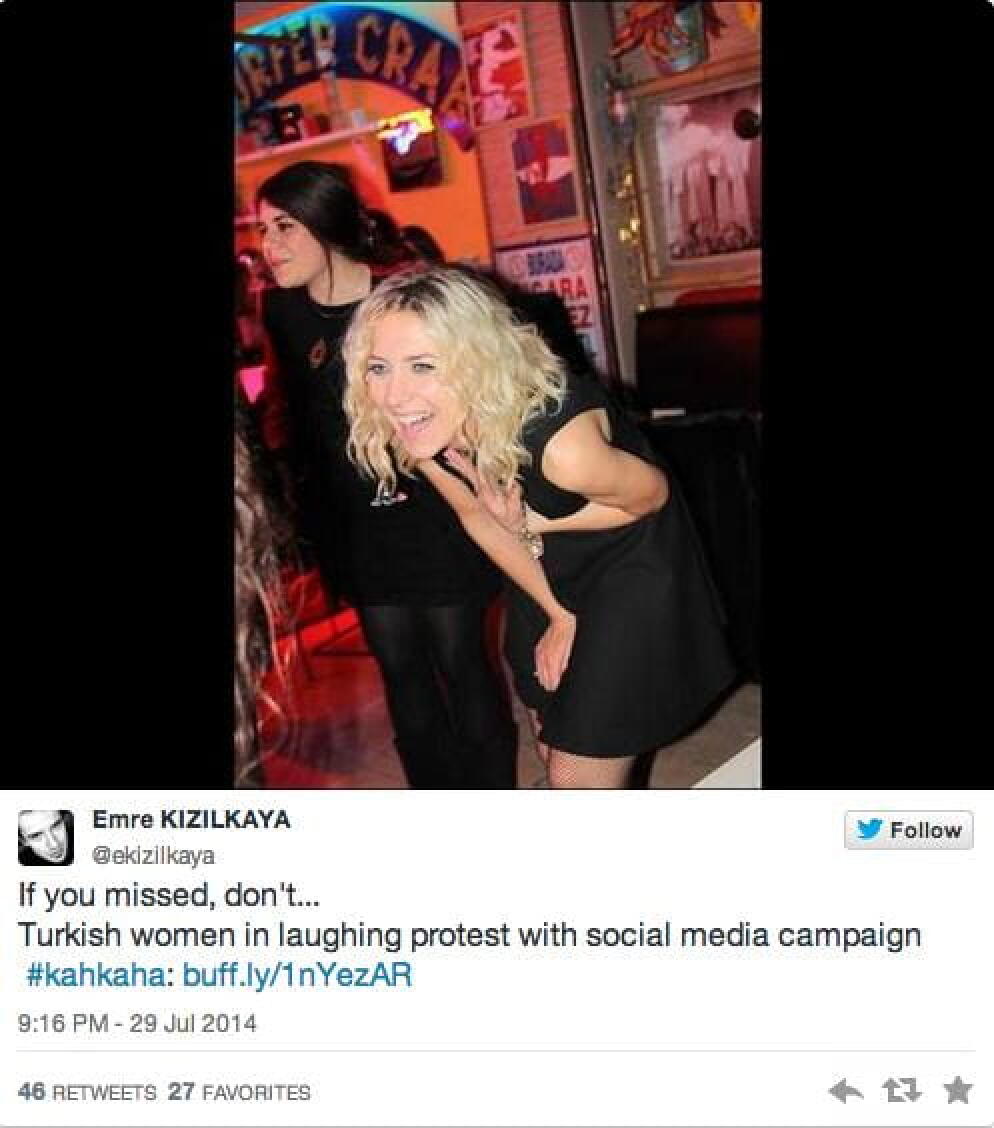
Task: Visit the @ekizilkaya handle
Action: pos(153,855)
